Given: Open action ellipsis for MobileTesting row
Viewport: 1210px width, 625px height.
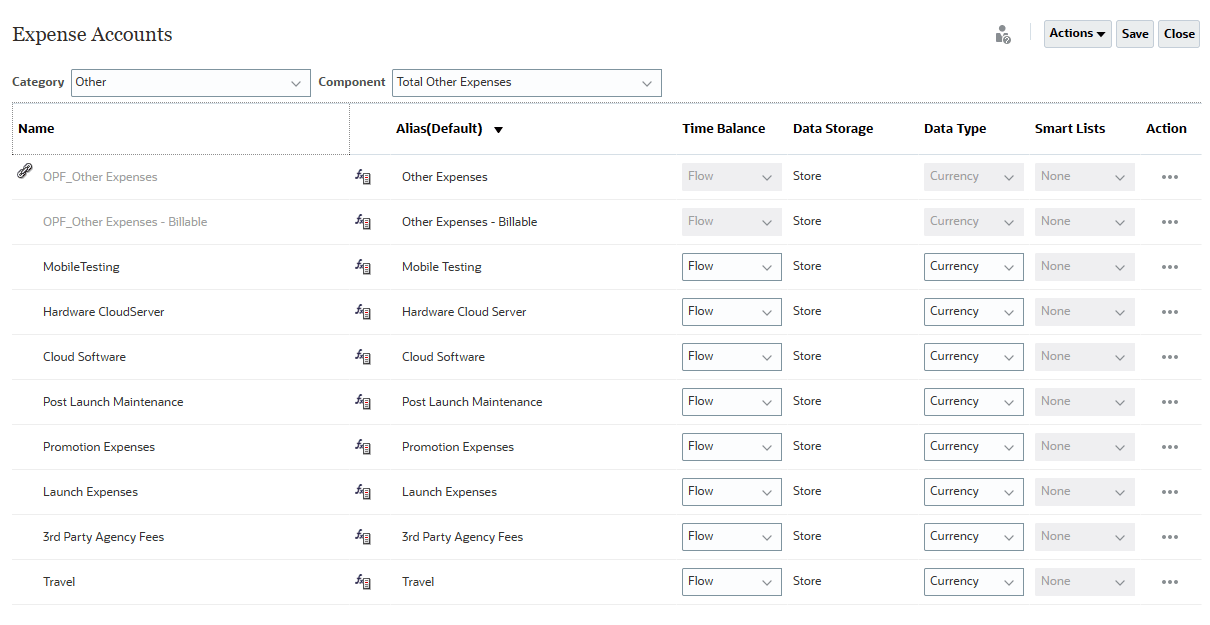Looking at the screenshot, I should click(1170, 267).
